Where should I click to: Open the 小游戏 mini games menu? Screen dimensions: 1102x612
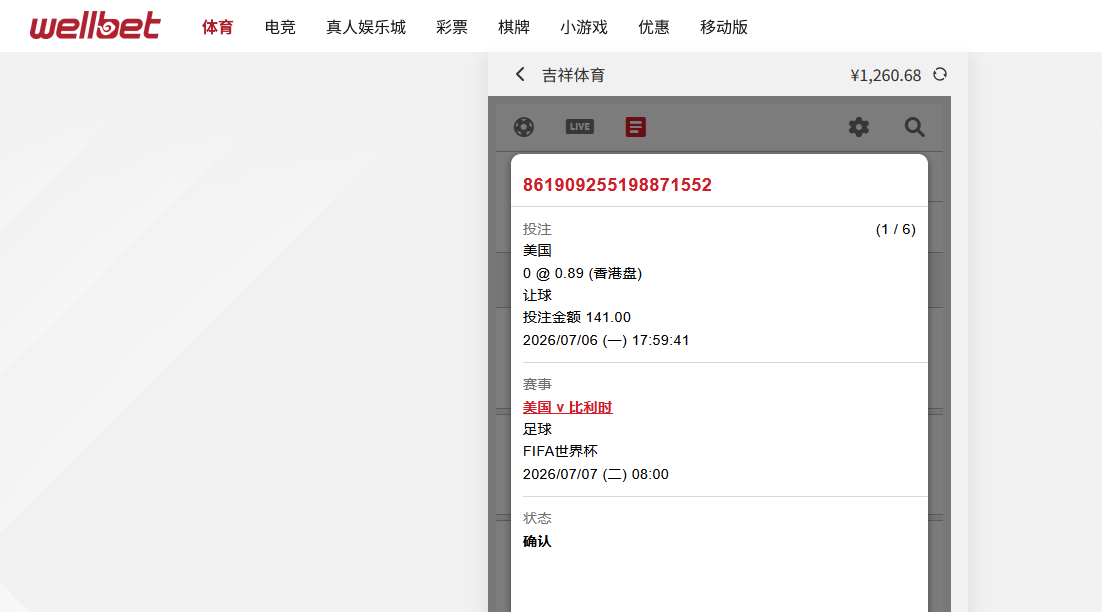point(584,27)
